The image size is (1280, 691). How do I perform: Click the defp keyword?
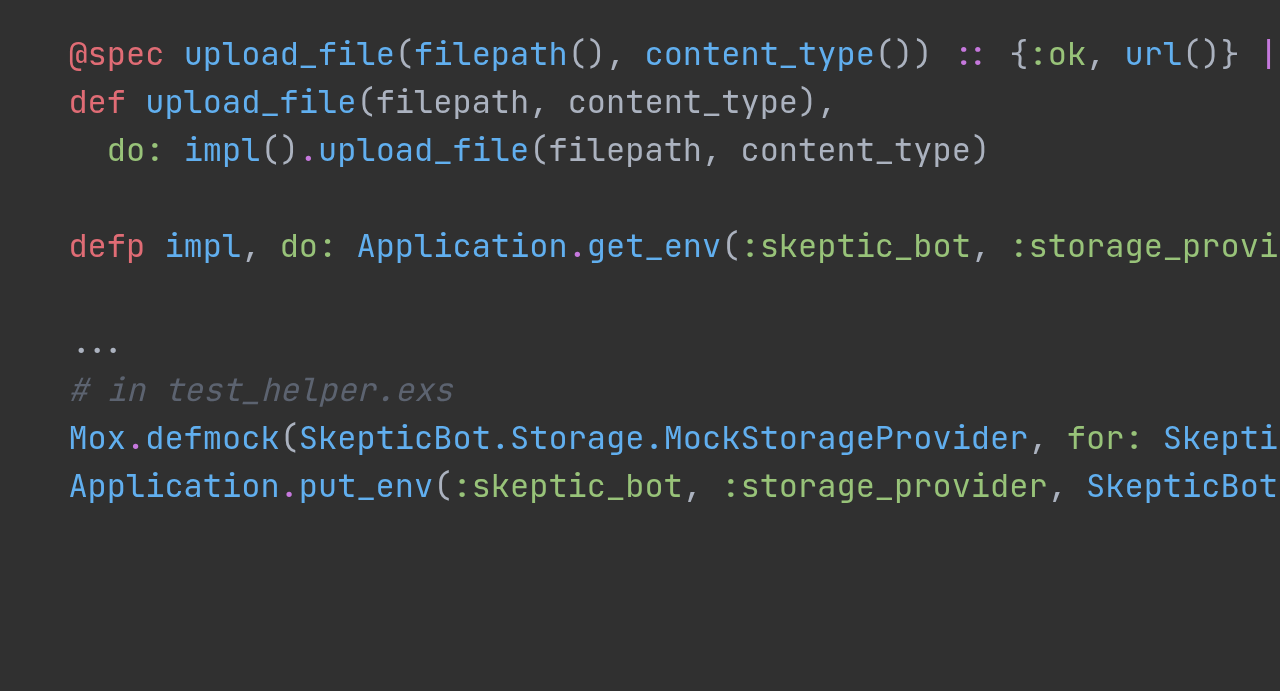(107, 247)
